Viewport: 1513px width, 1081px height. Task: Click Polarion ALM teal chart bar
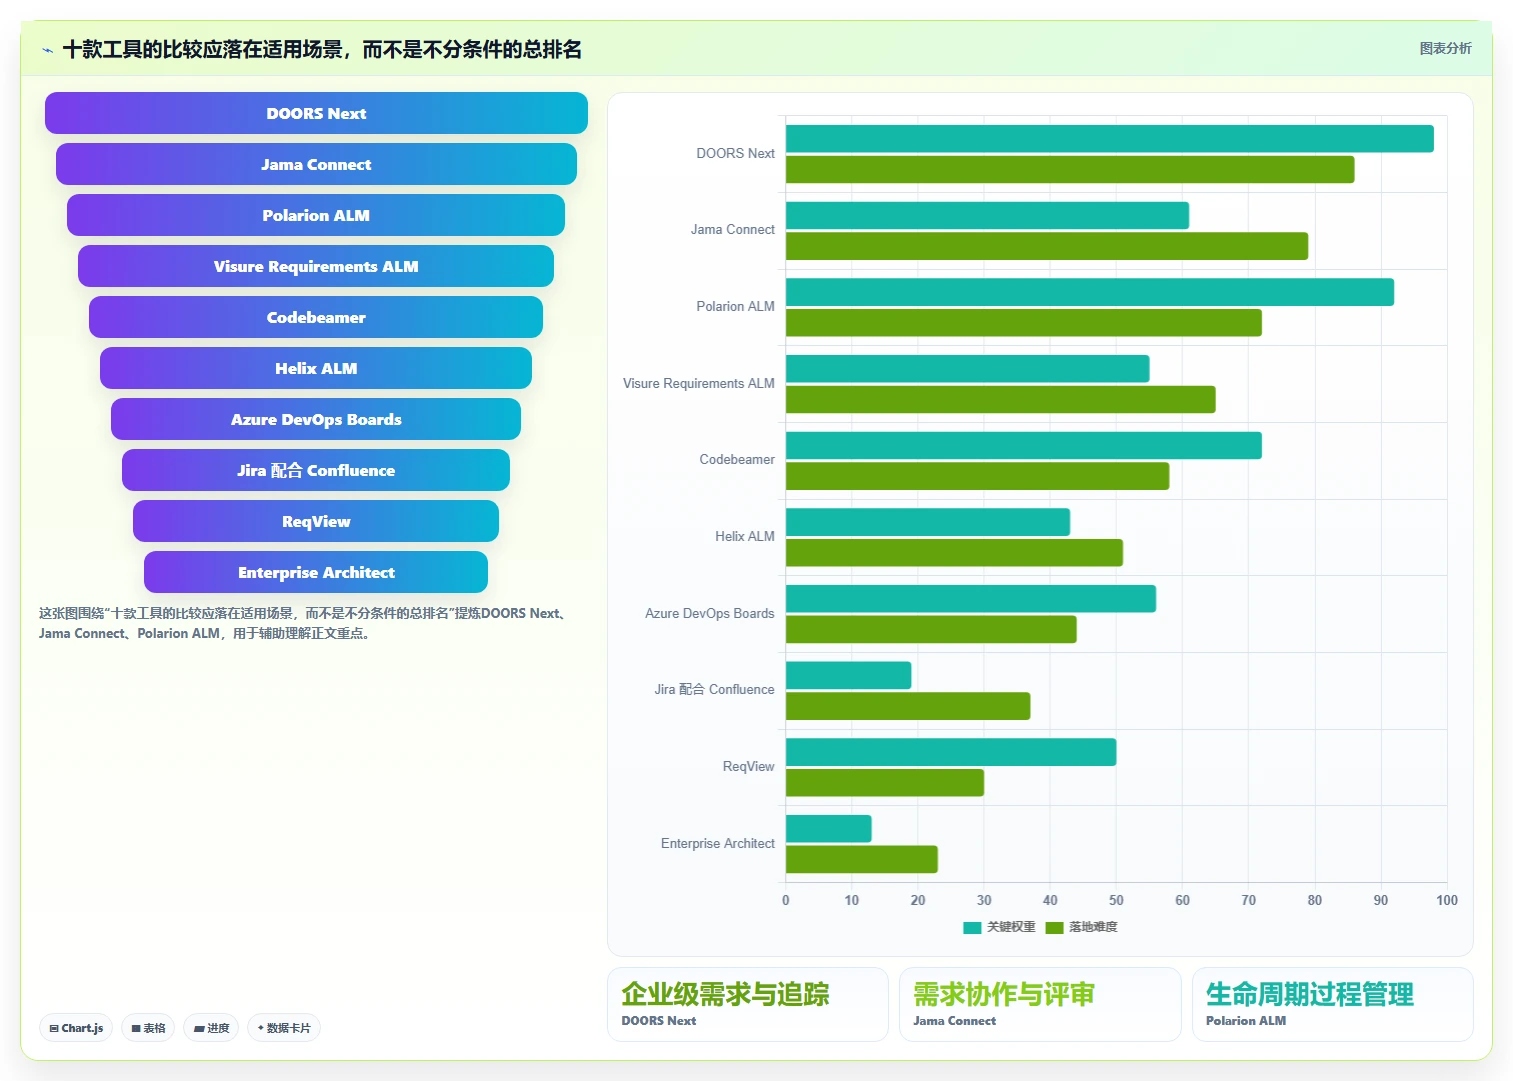click(1090, 292)
